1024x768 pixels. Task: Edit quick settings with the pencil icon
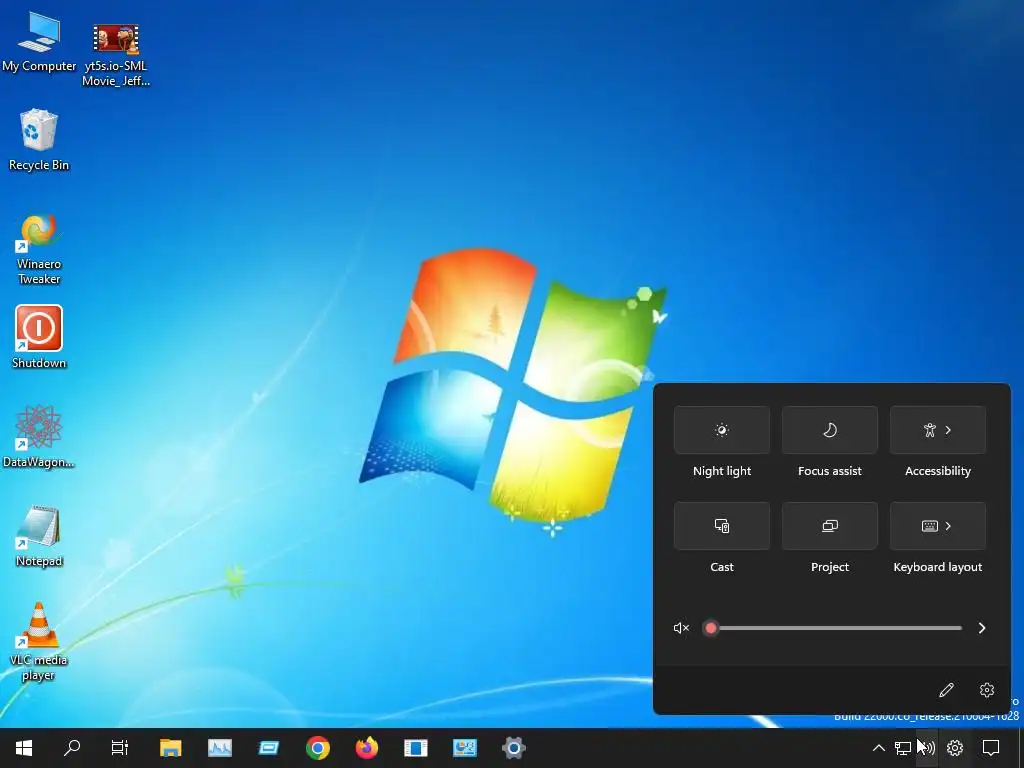[946, 690]
